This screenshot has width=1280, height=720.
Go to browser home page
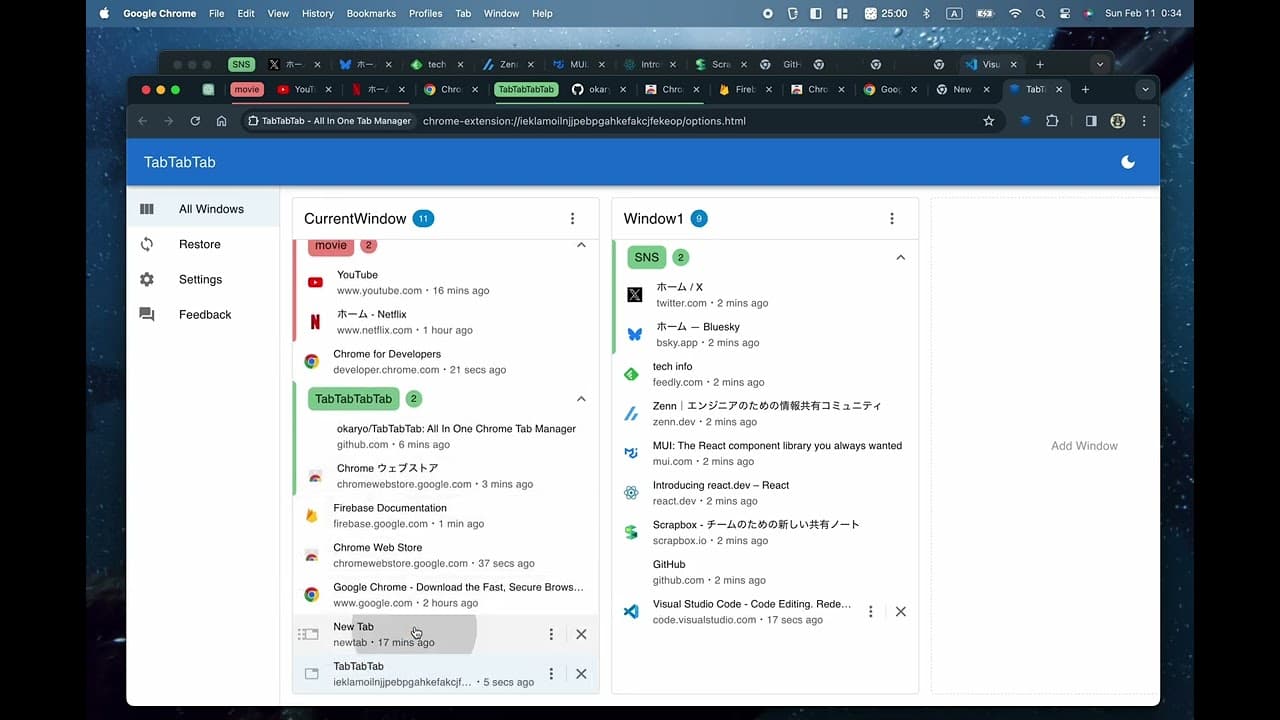(221, 121)
